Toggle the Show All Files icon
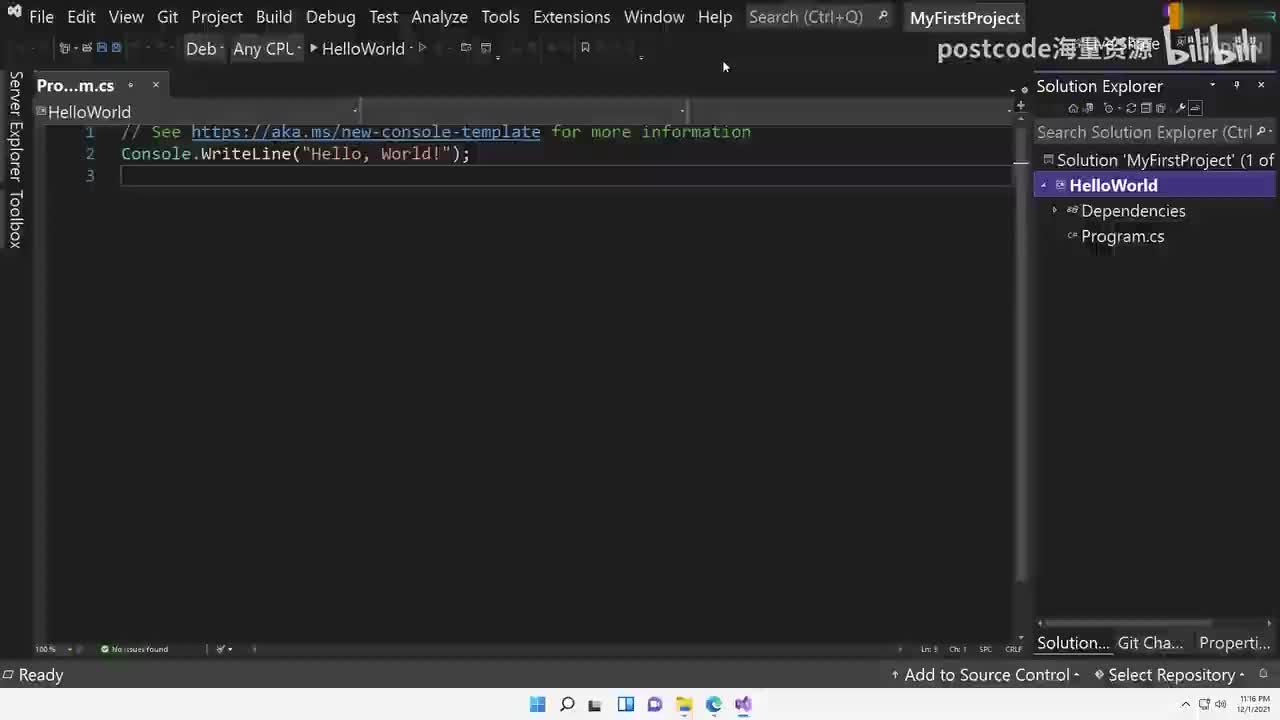Viewport: 1280px width, 720px height. (x=1161, y=108)
